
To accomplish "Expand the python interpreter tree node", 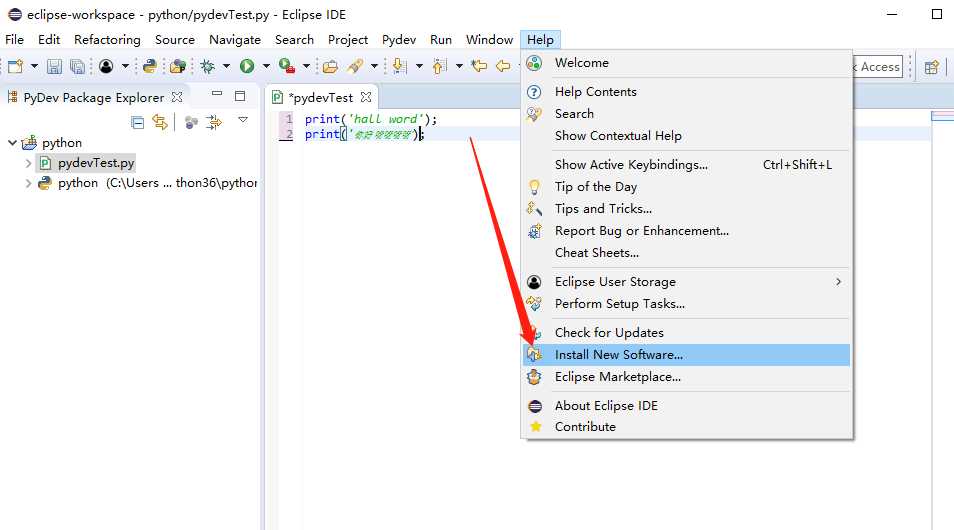I will pyautogui.click(x=28, y=183).
